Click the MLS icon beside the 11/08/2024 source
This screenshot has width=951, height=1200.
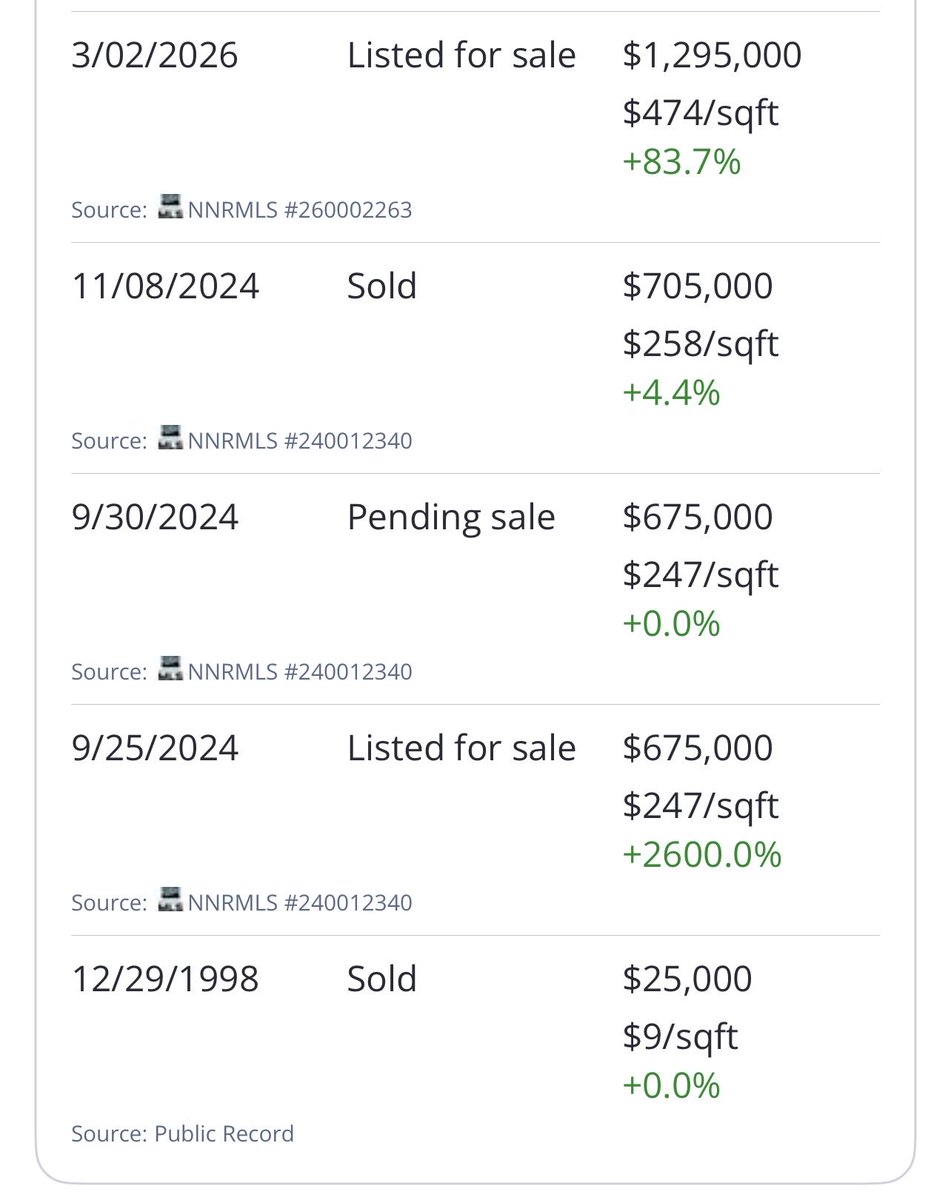click(x=170, y=439)
